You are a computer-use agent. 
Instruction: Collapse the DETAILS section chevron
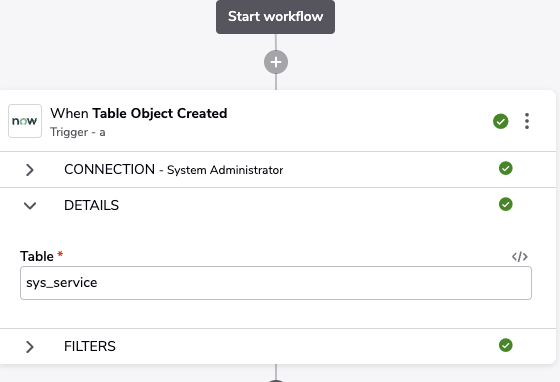click(30, 206)
